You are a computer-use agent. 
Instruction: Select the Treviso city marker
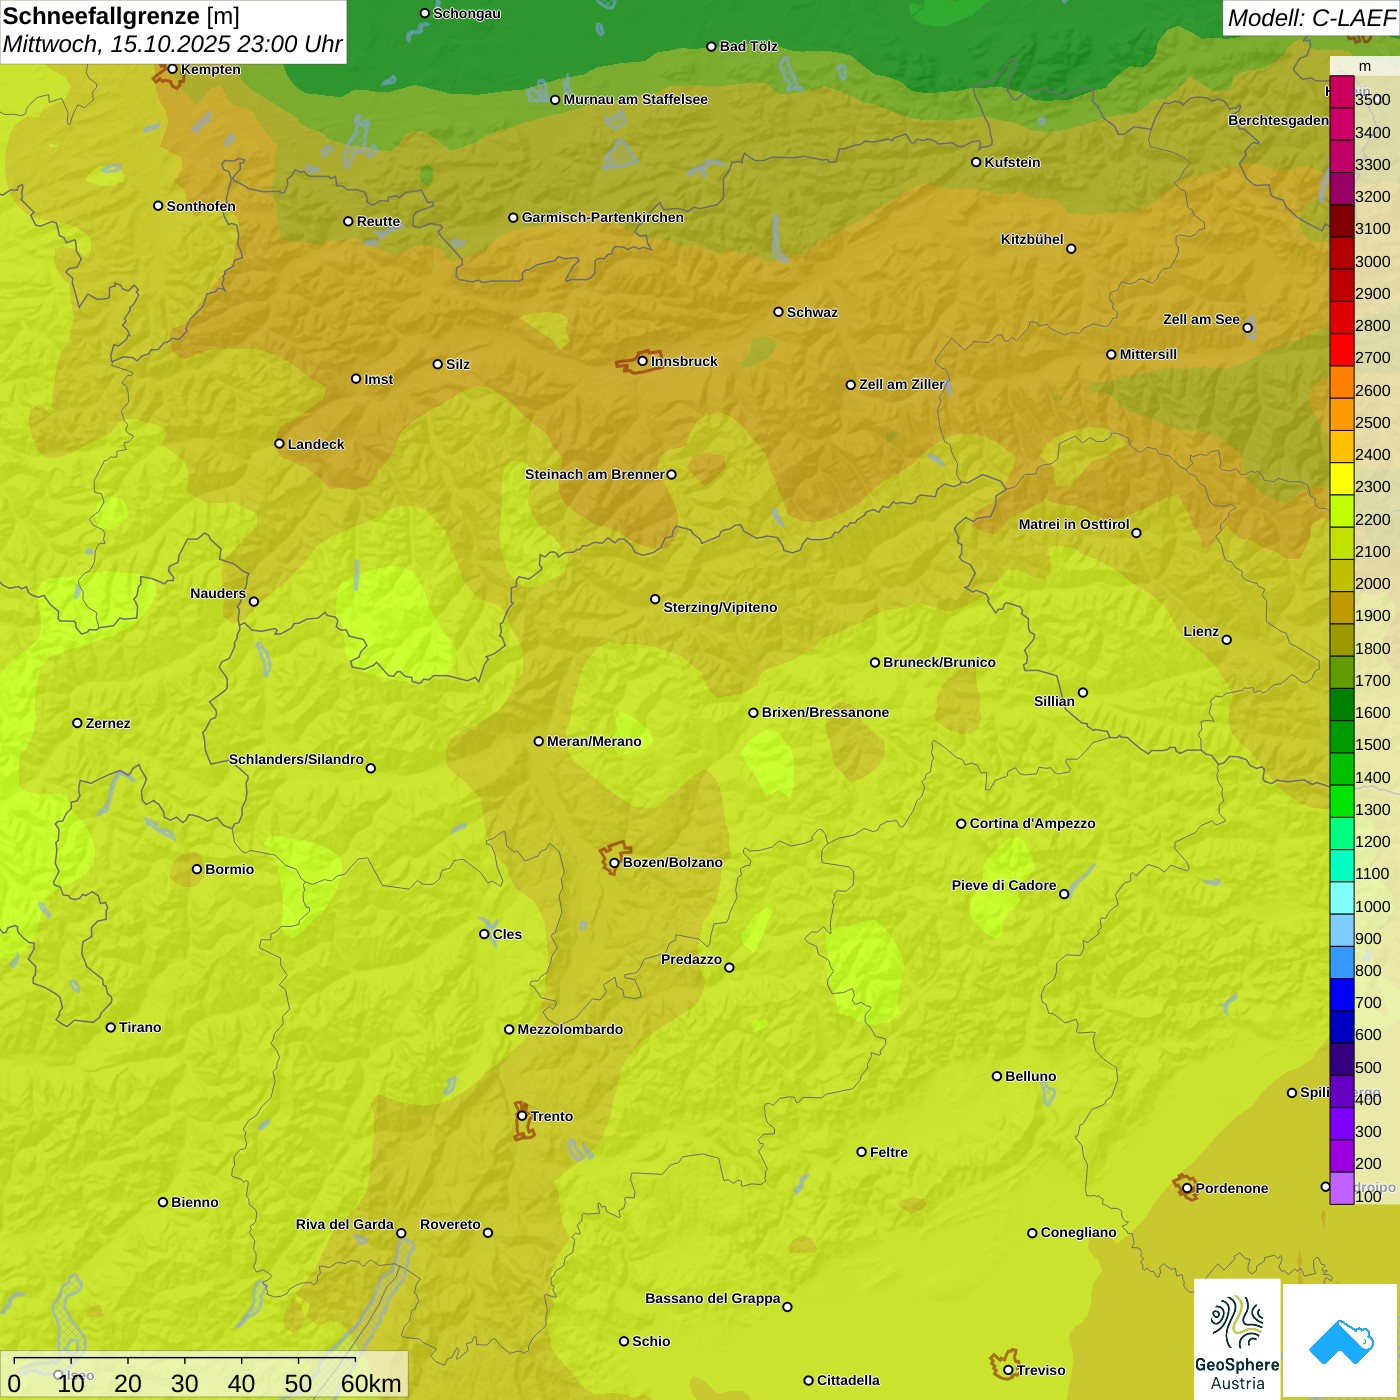click(1008, 1370)
